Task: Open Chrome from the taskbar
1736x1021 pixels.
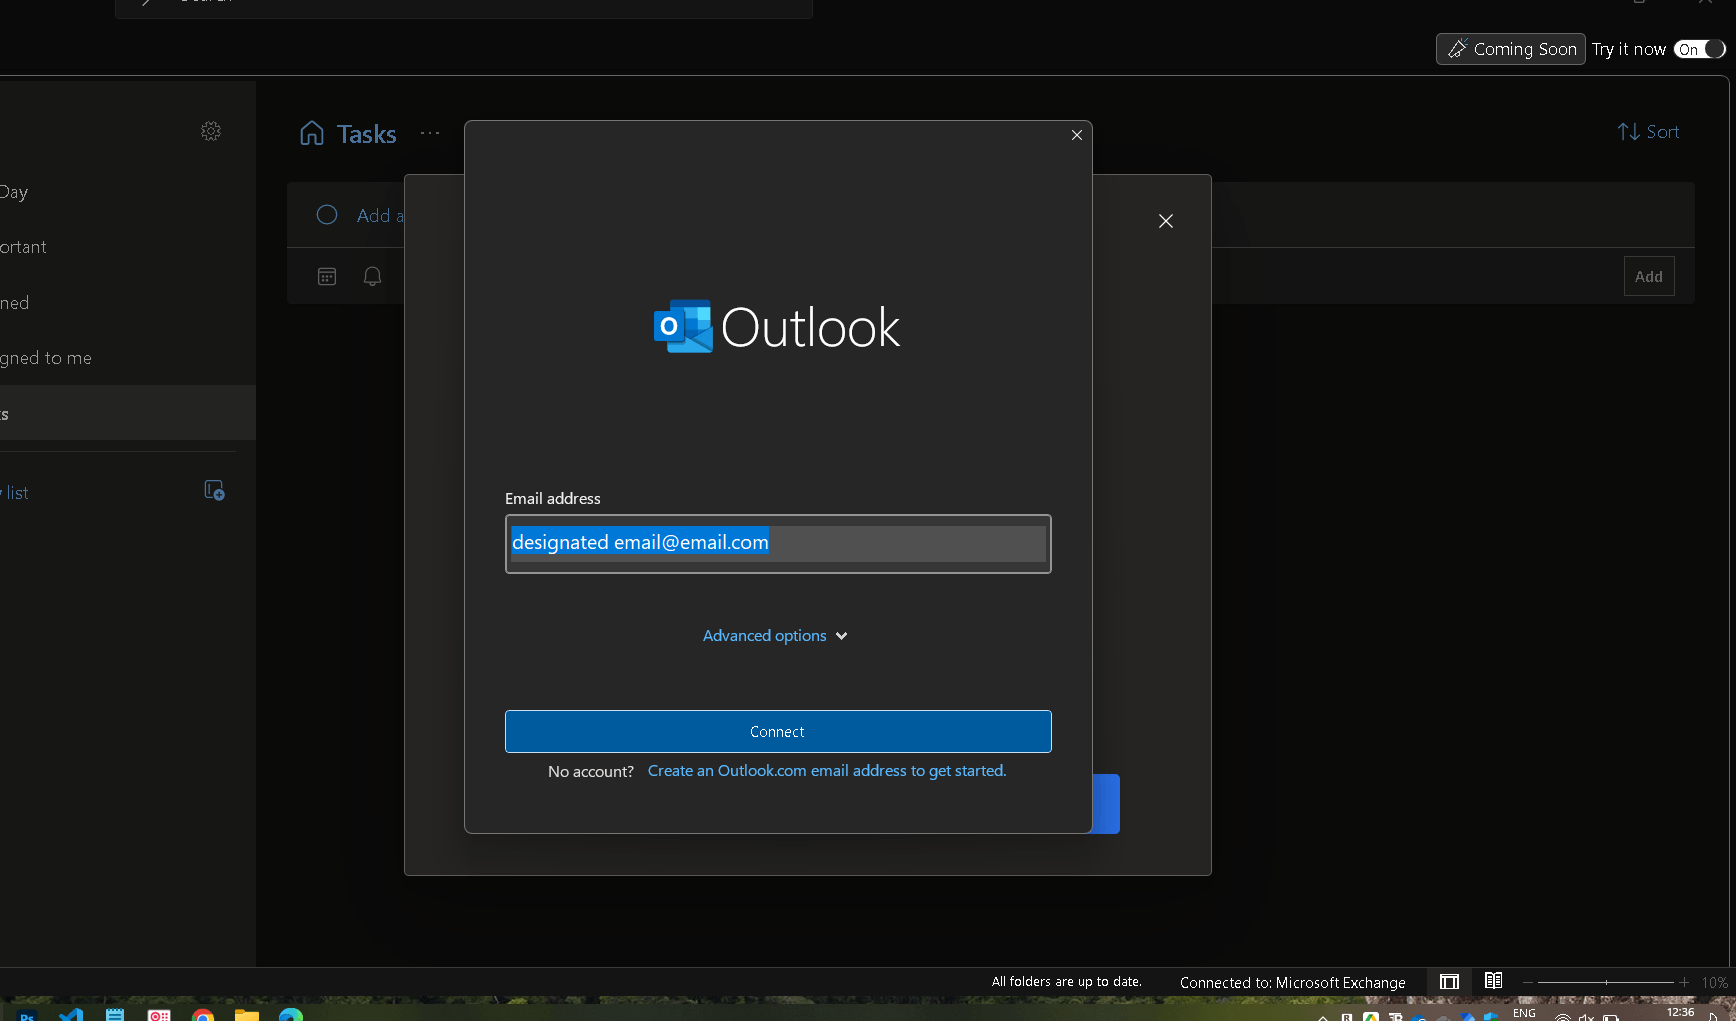Action: 203,1015
